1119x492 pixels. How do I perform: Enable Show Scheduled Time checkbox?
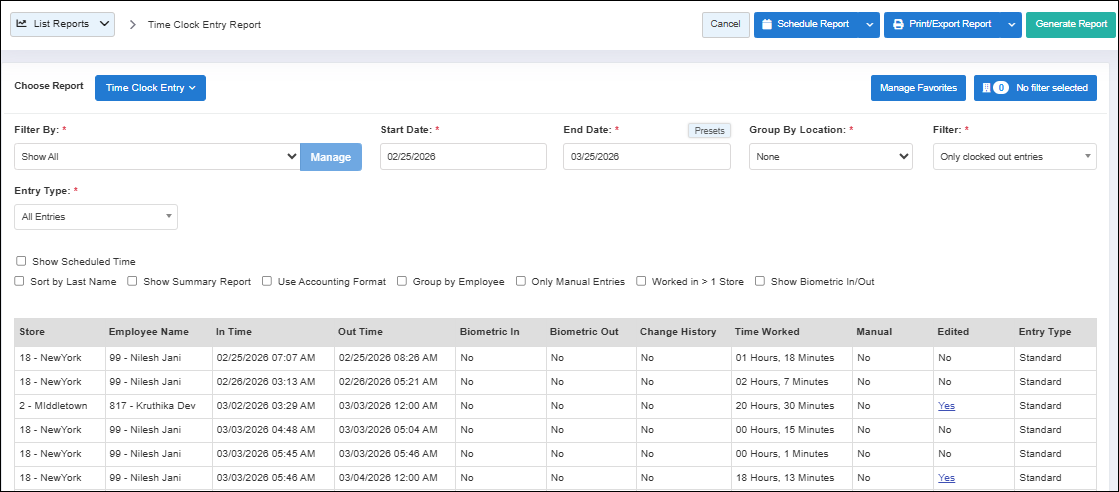point(21,261)
